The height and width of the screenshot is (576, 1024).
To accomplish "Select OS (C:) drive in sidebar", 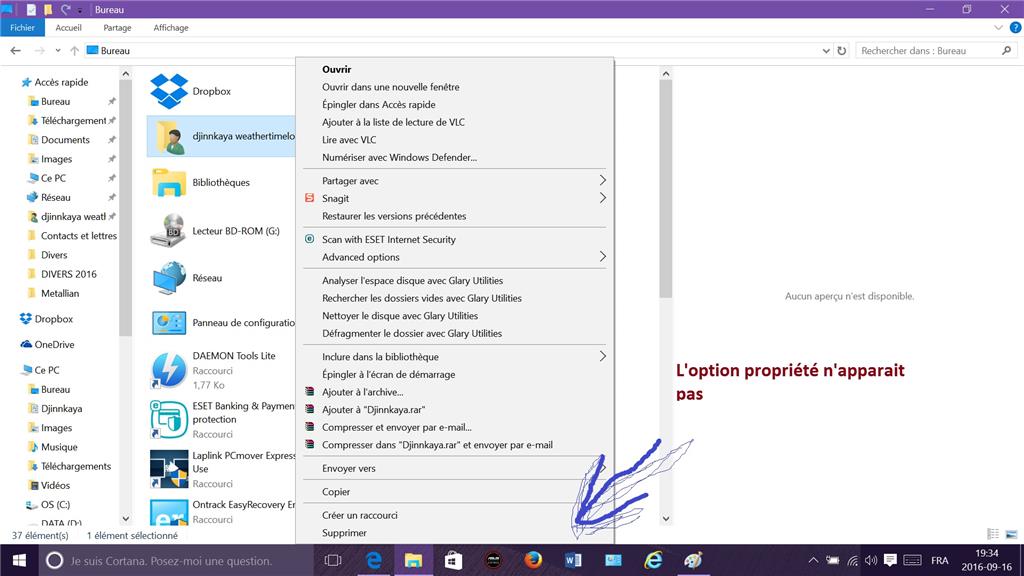I will point(55,505).
